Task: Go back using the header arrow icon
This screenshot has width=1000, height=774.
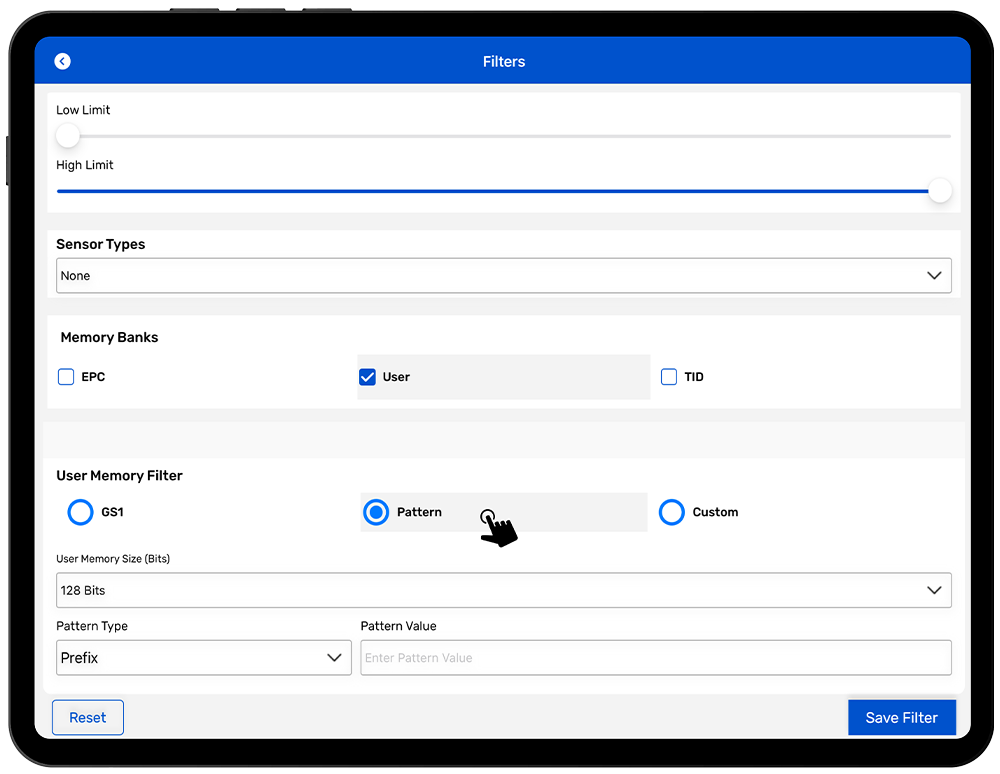Action: (63, 61)
